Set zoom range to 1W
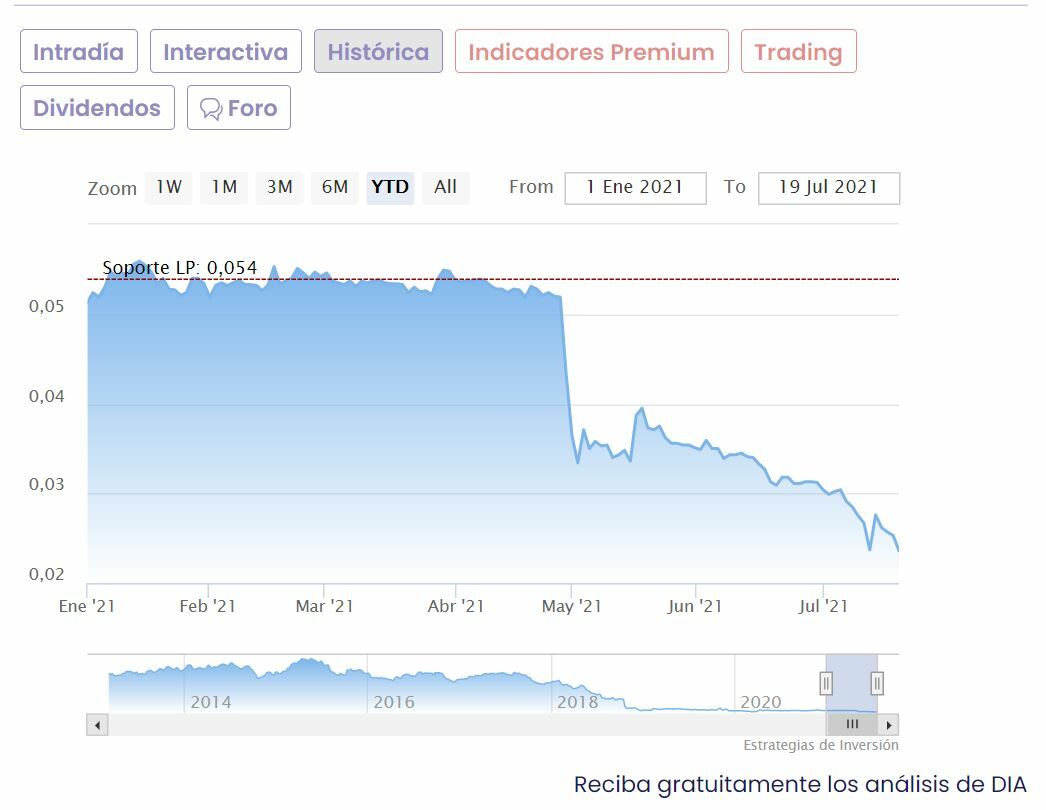 click(169, 187)
